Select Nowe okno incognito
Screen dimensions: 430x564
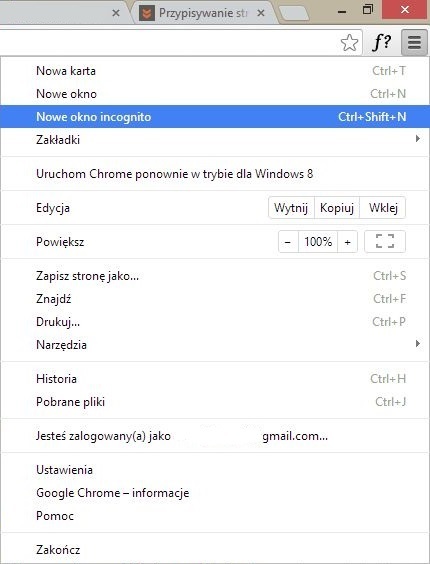point(215,117)
